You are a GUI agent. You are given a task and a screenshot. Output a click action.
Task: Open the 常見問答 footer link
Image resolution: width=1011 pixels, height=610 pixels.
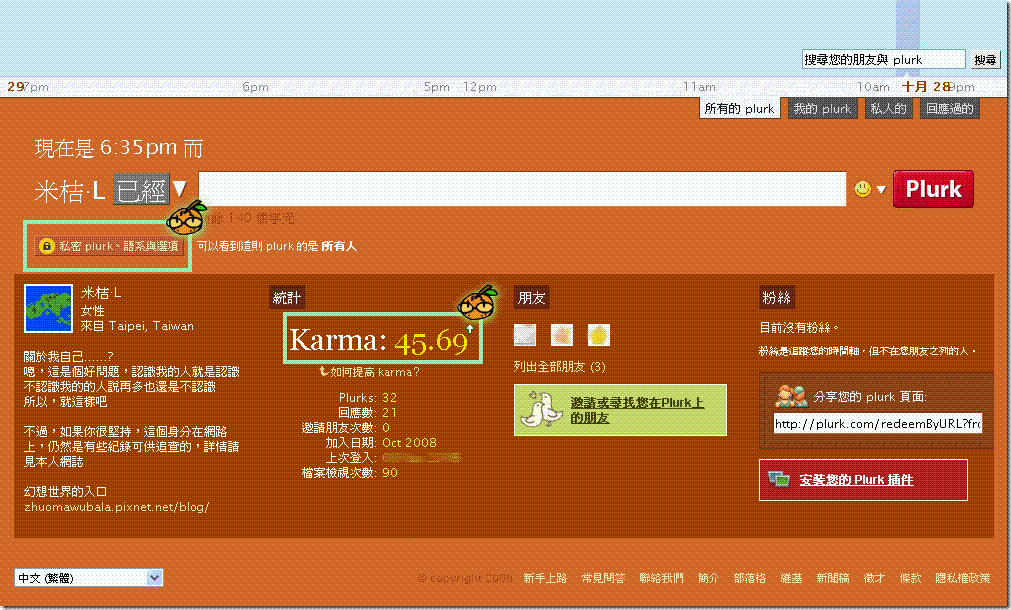[x=603, y=578]
